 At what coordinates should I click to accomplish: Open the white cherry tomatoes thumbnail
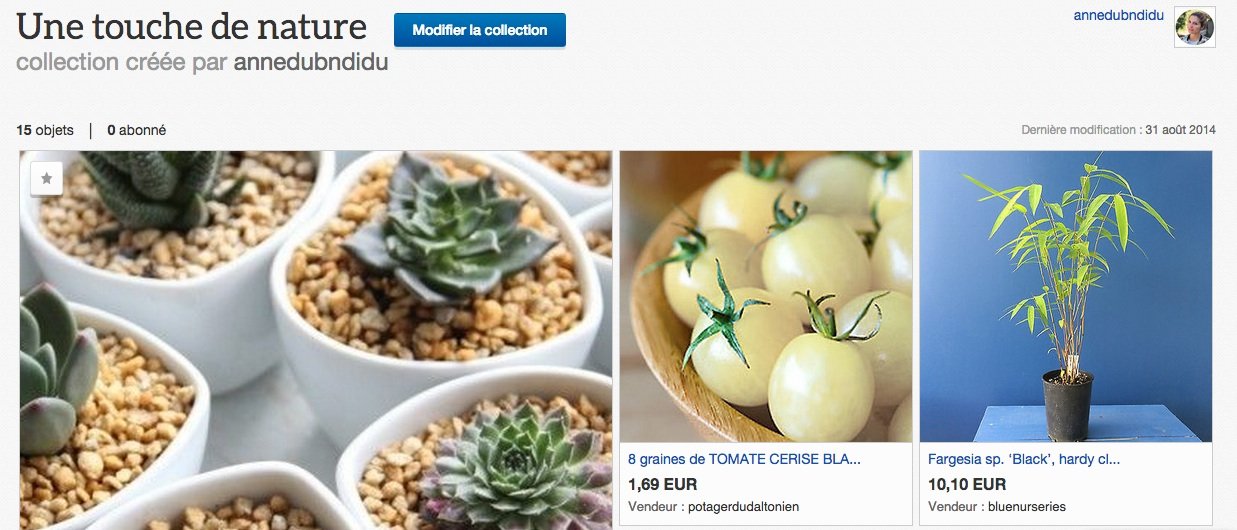coord(766,297)
